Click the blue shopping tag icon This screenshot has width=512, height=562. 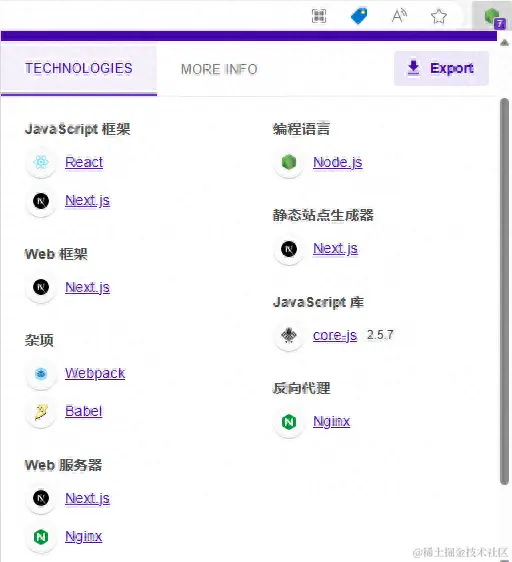coord(359,16)
